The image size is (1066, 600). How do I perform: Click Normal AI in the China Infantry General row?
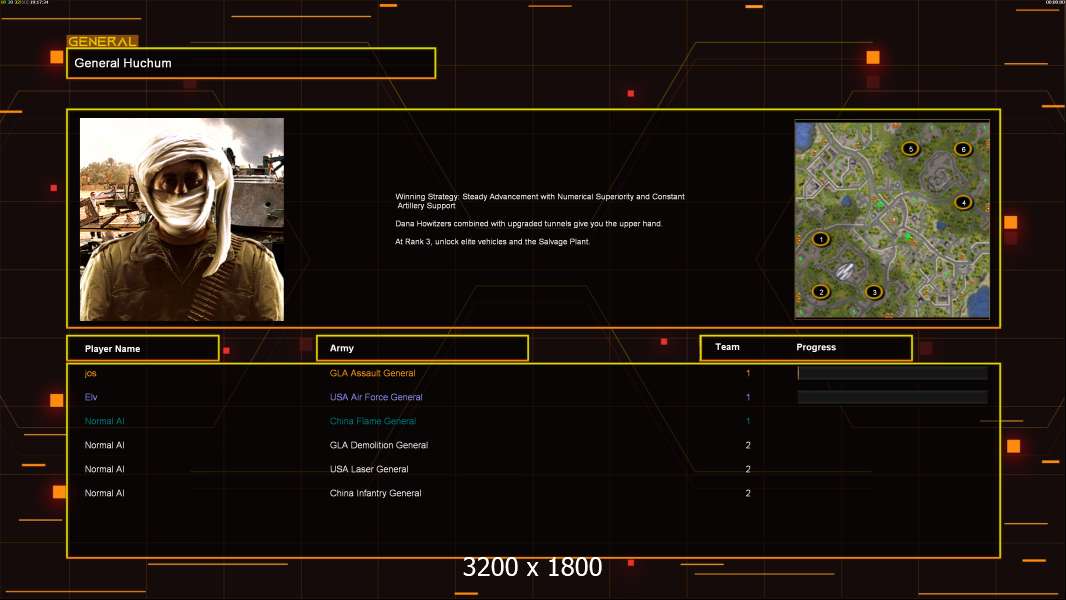click(105, 493)
